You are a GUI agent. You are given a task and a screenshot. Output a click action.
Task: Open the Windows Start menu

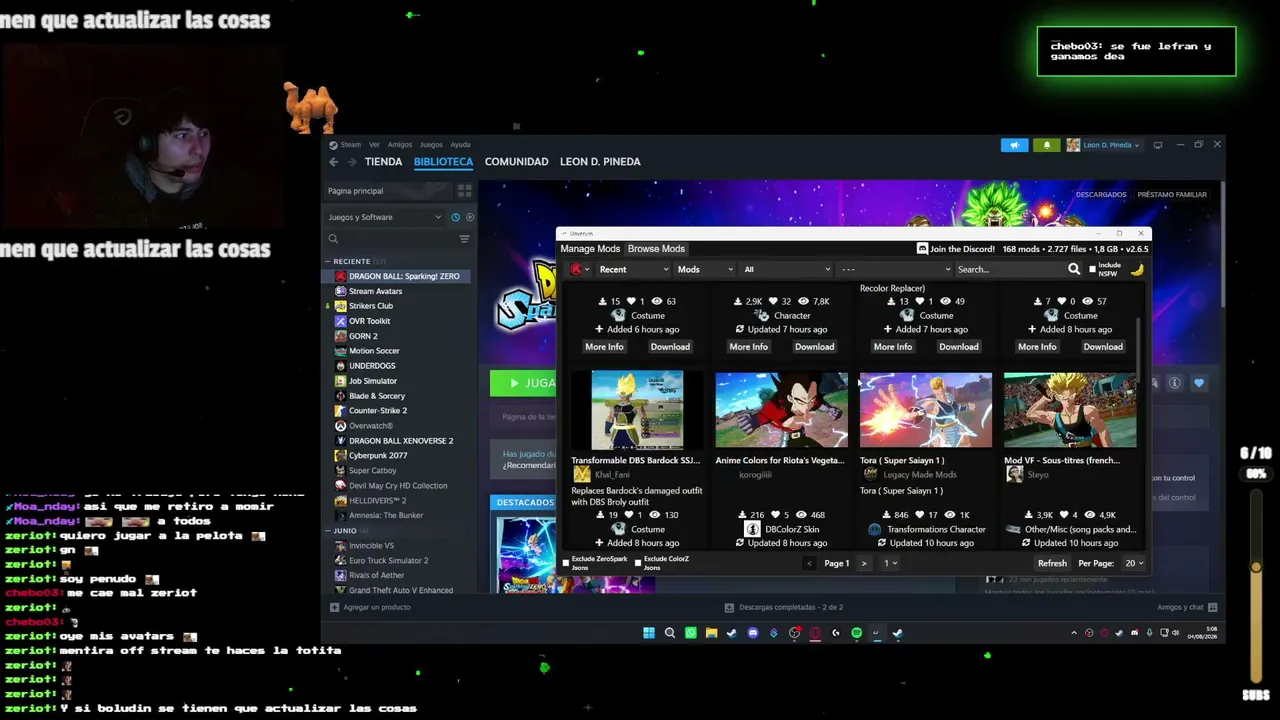tap(649, 633)
